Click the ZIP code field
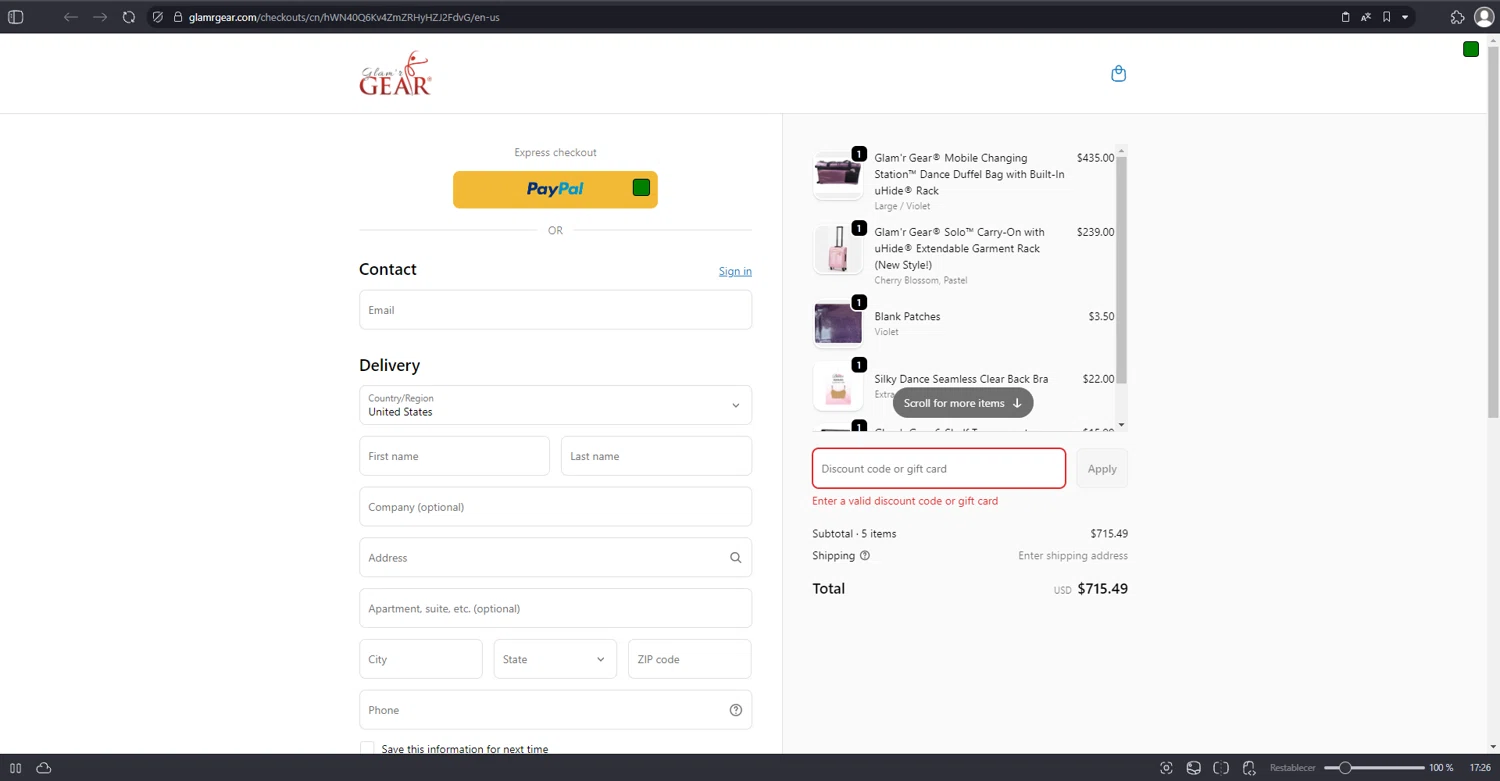Screen dimensions: 1500x781 (x=689, y=659)
